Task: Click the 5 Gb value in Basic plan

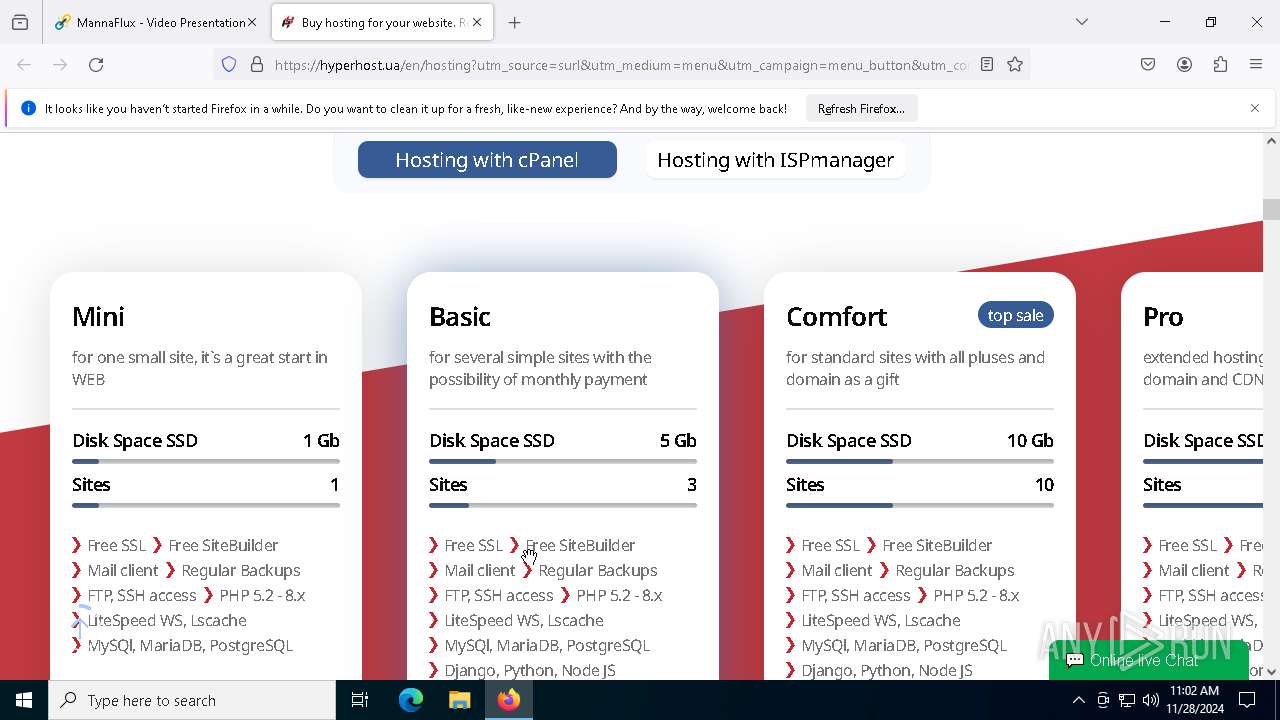Action: coord(678,440)
